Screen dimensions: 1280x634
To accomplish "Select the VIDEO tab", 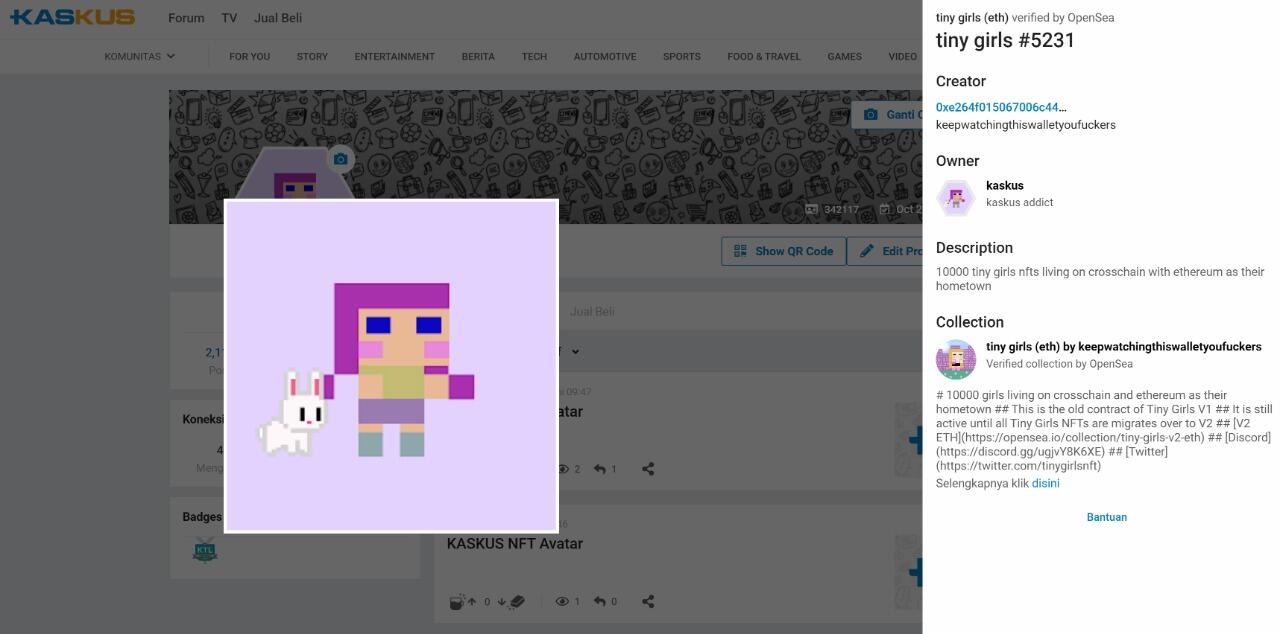I will (902, 56).
